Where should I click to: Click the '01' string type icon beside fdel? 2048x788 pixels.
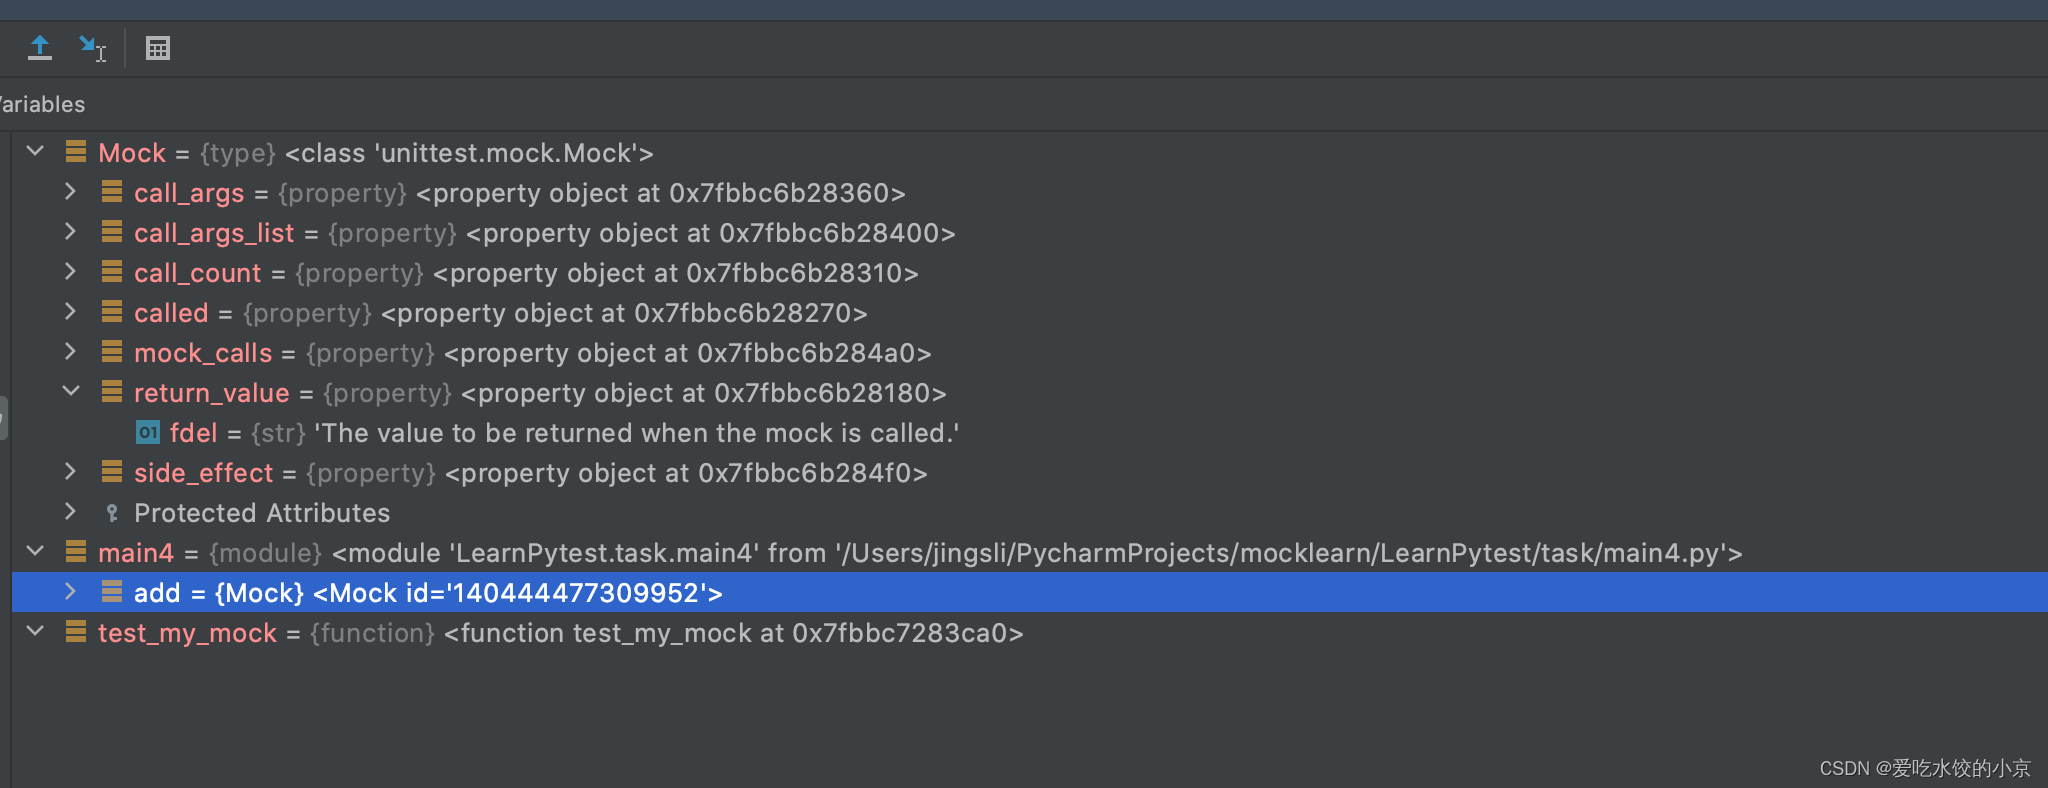pos(147,432)
